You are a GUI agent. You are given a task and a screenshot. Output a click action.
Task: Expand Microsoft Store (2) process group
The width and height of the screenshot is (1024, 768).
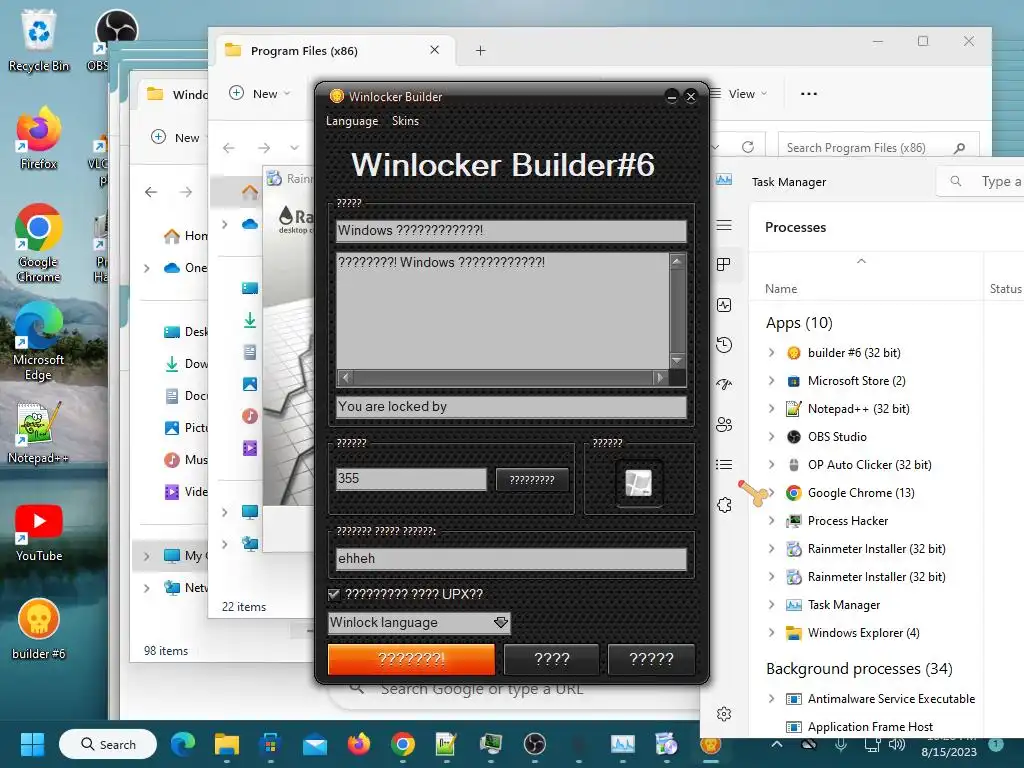tap(771, 381)
